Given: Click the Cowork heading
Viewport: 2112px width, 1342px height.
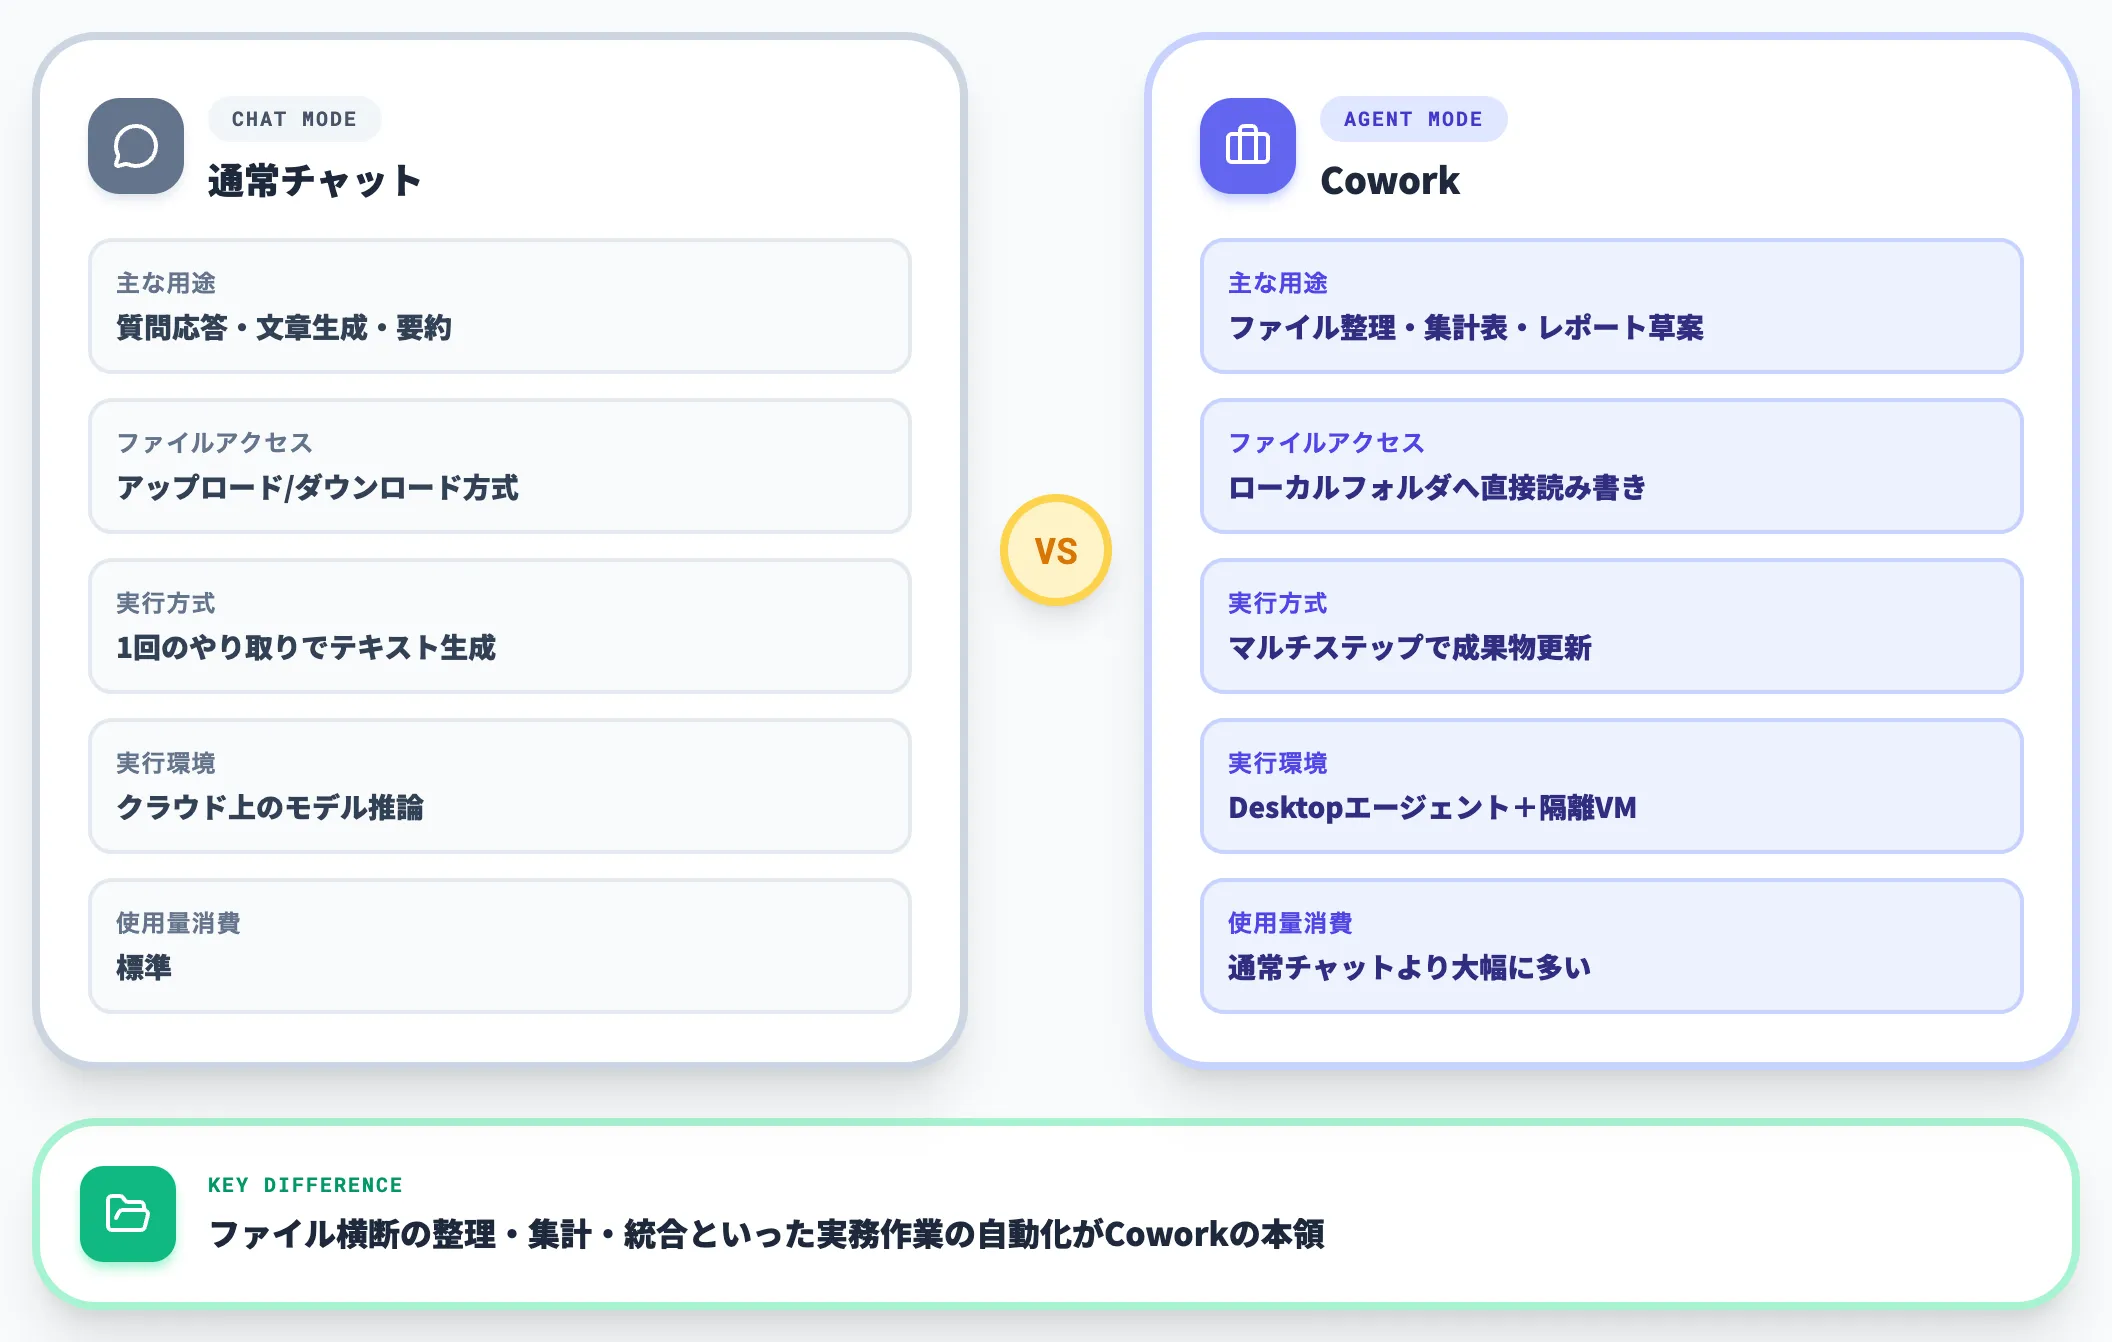Looking at the screenshot, I should pos(1390,181).
